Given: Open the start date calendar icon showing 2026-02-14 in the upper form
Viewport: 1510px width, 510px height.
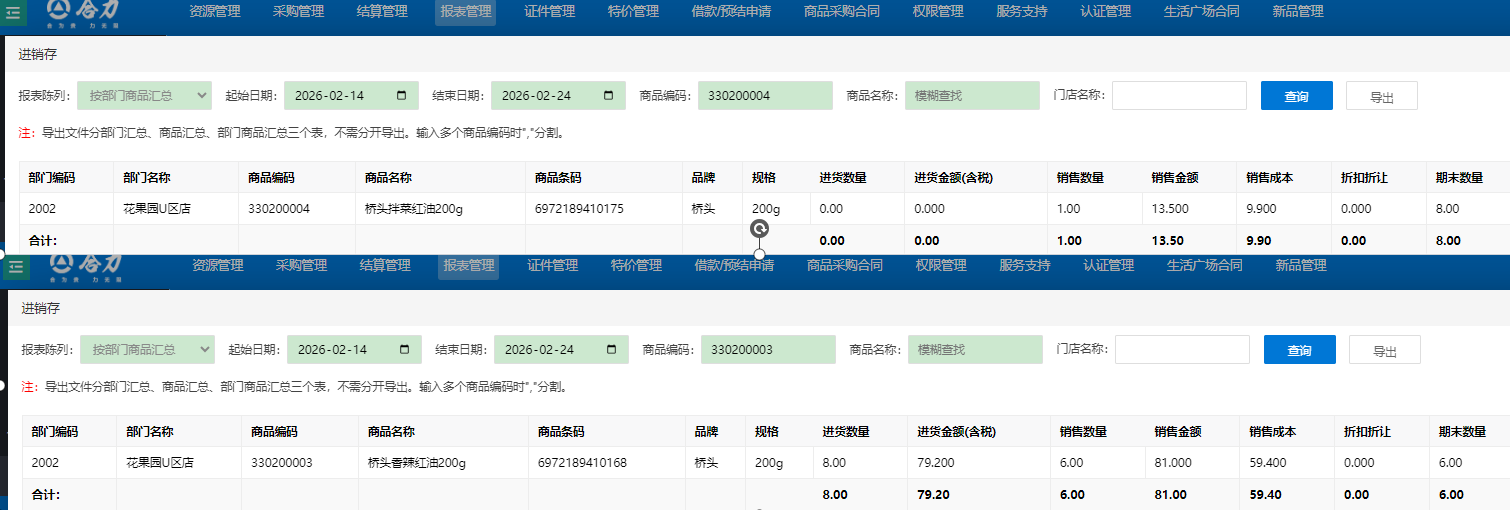Looking at the screenshot, I should pyautogui.click(x=402, y=96).
